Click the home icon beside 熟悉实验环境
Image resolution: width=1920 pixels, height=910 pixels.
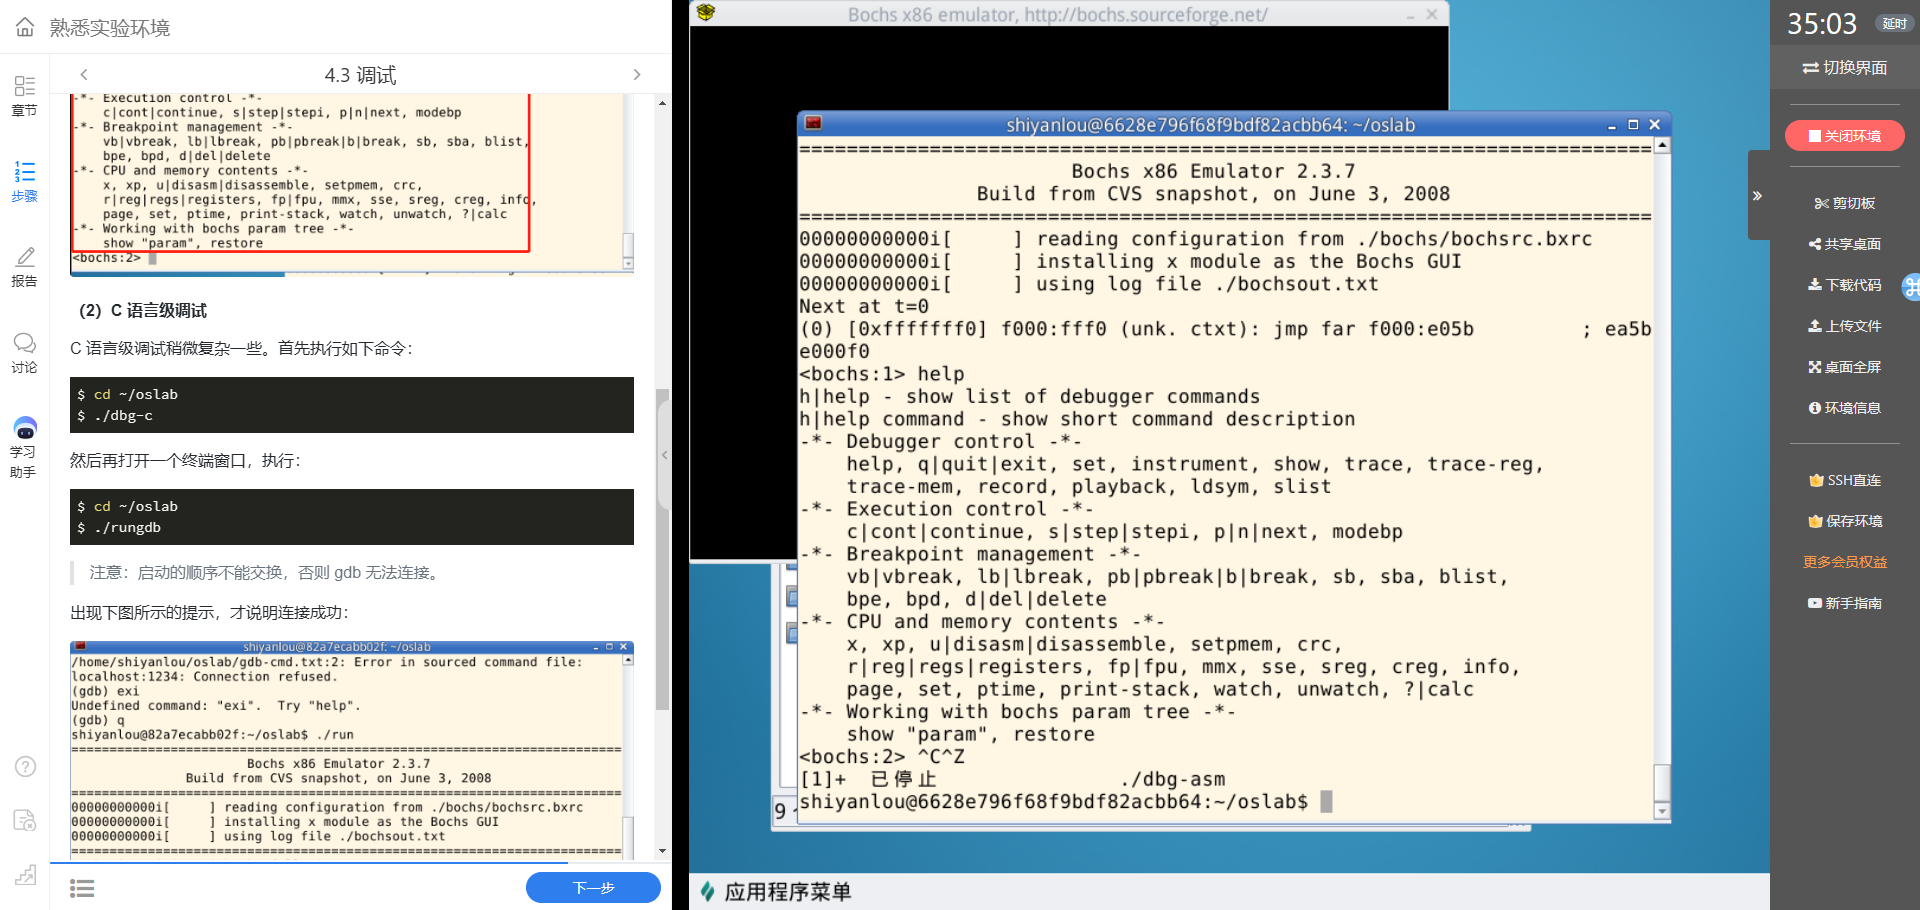pos(25,27)
